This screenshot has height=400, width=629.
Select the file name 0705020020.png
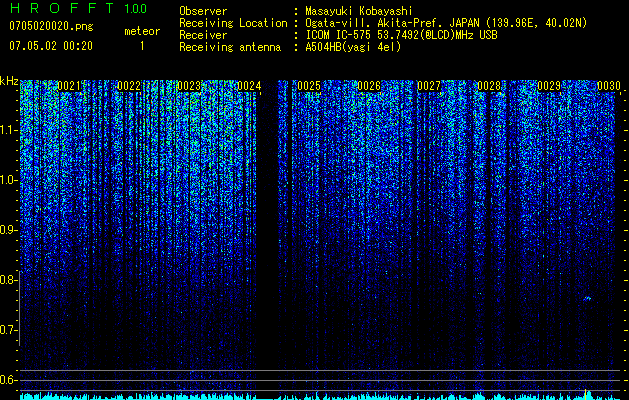pos(51,27)
